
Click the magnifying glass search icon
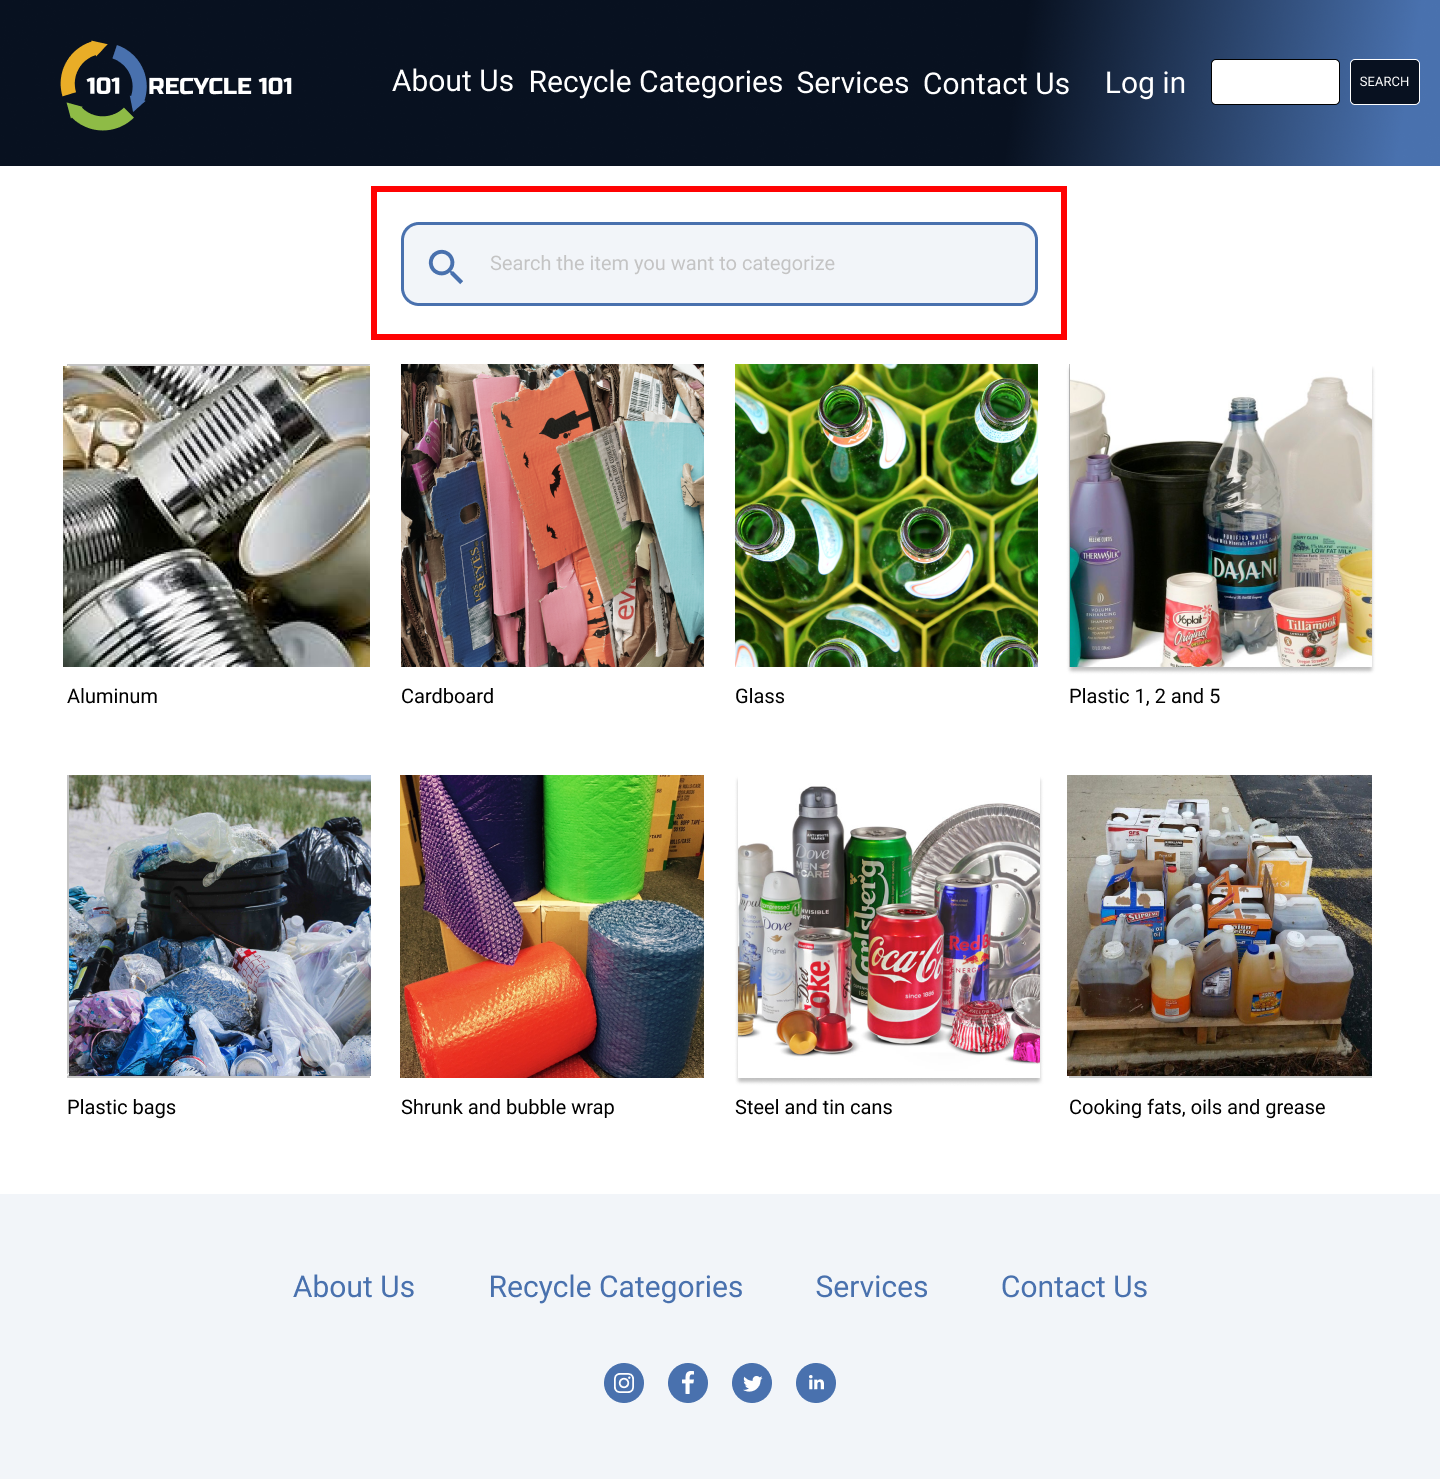[445, 266]
